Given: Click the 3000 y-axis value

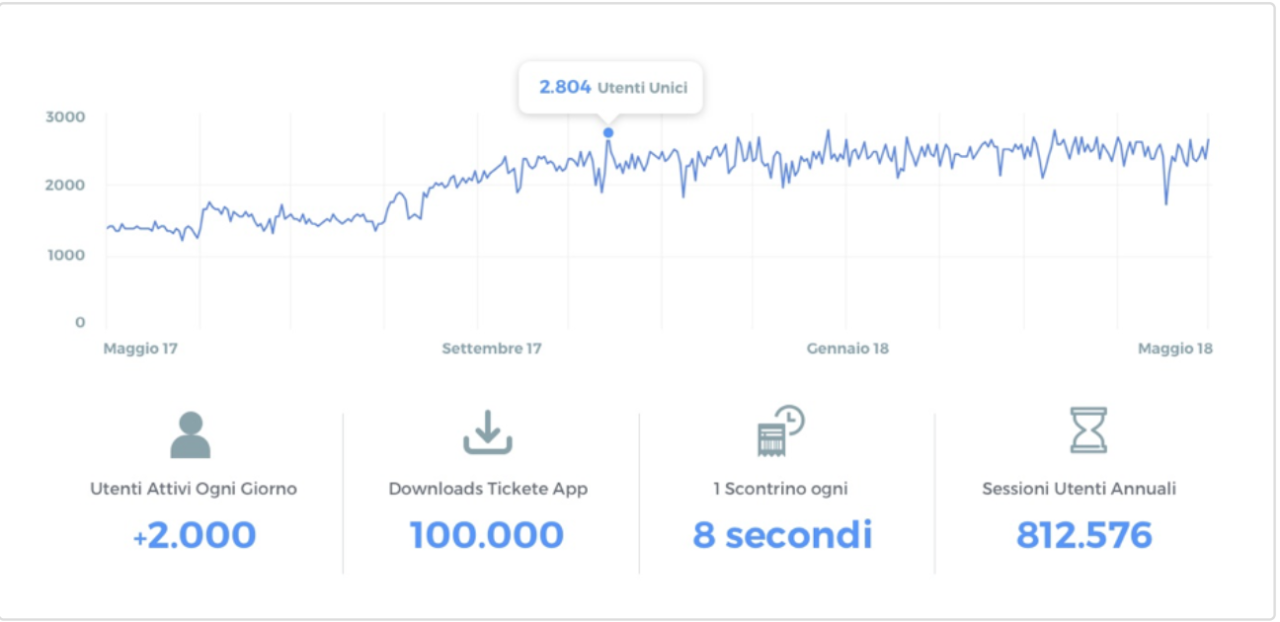Looking at the screenshot, I should coord(66,117).
